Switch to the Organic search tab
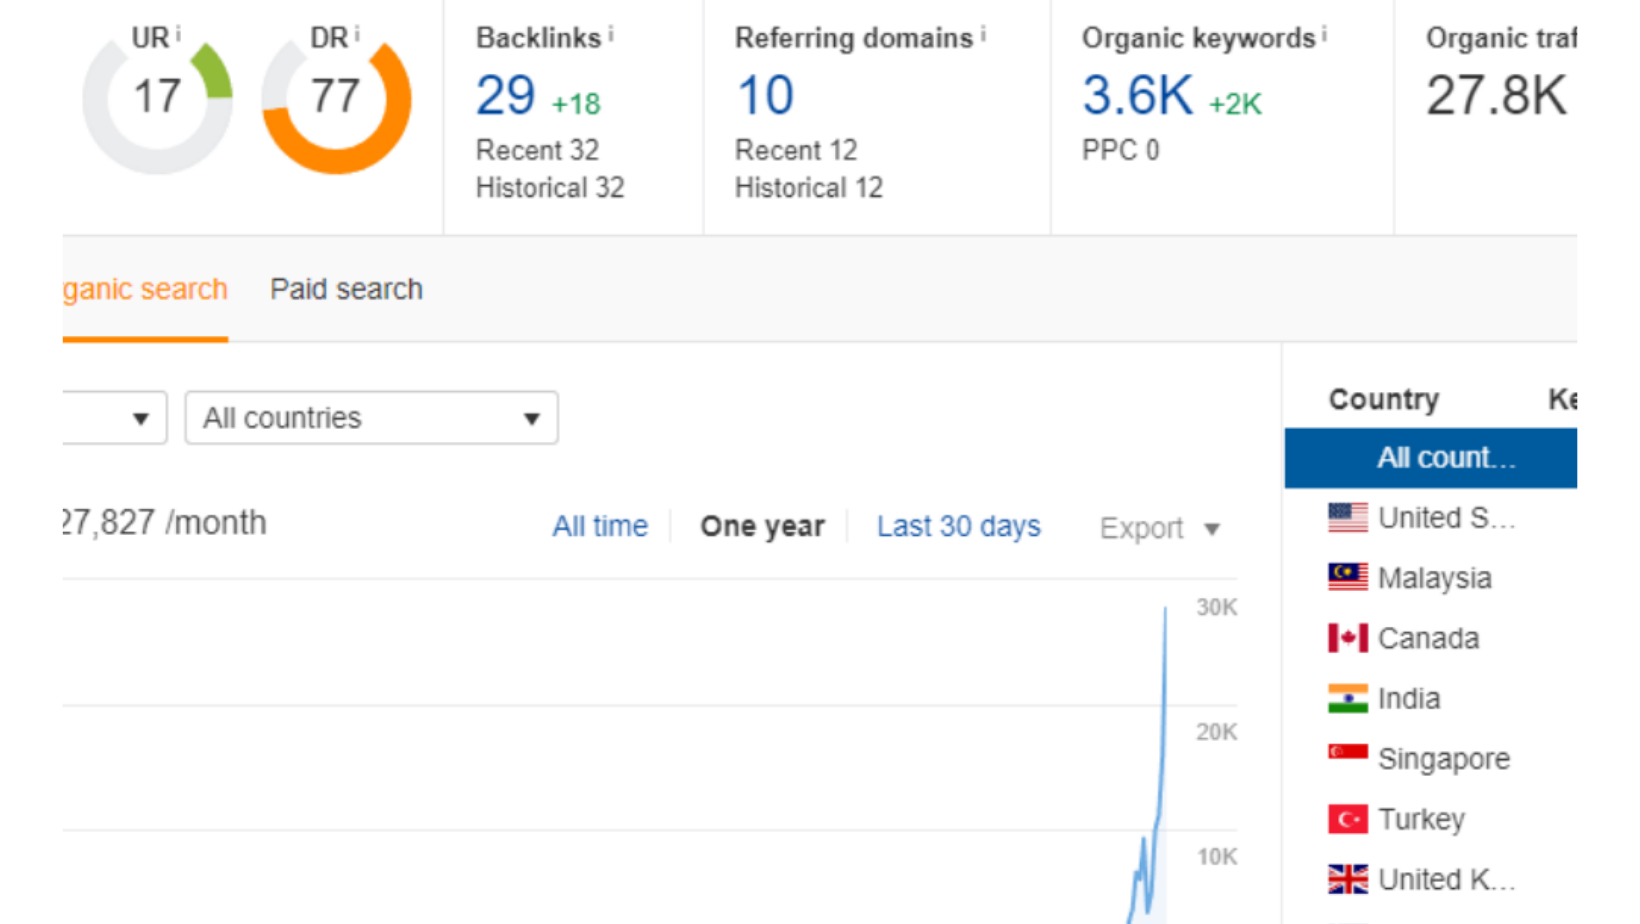The width and height of the screenshot is (1640, 924). [x=145, y=289]
